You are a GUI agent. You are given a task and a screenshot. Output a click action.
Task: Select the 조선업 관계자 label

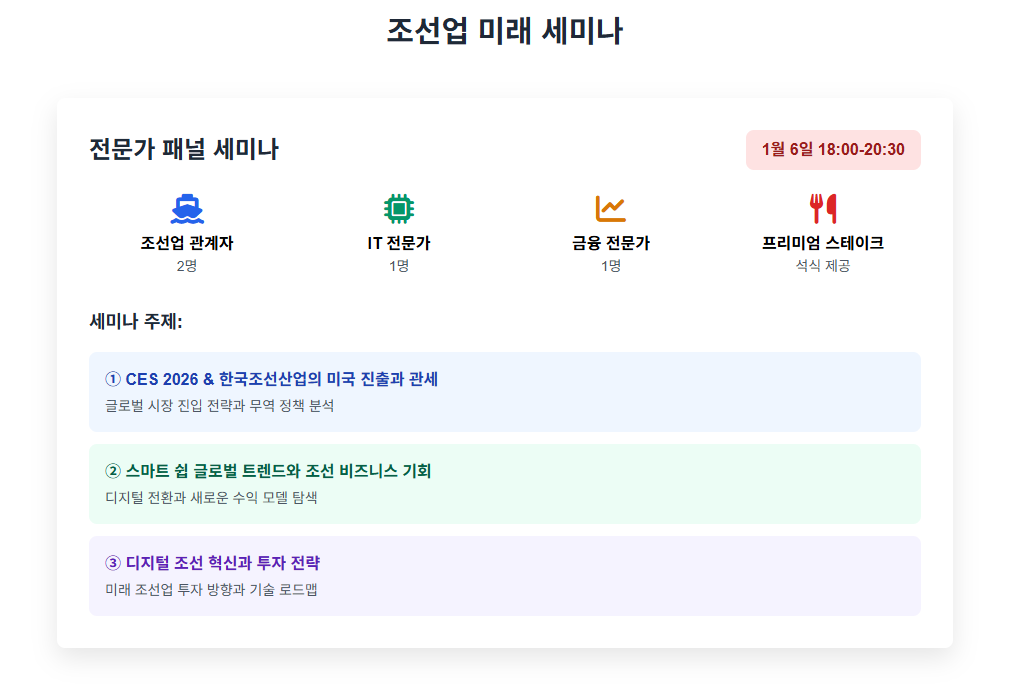coord(187,243)
